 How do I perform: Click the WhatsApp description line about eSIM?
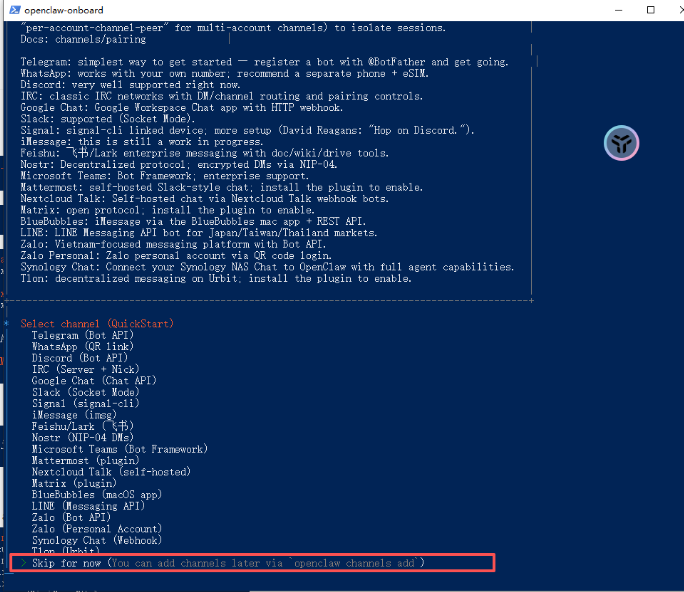(x=225, y=73)
